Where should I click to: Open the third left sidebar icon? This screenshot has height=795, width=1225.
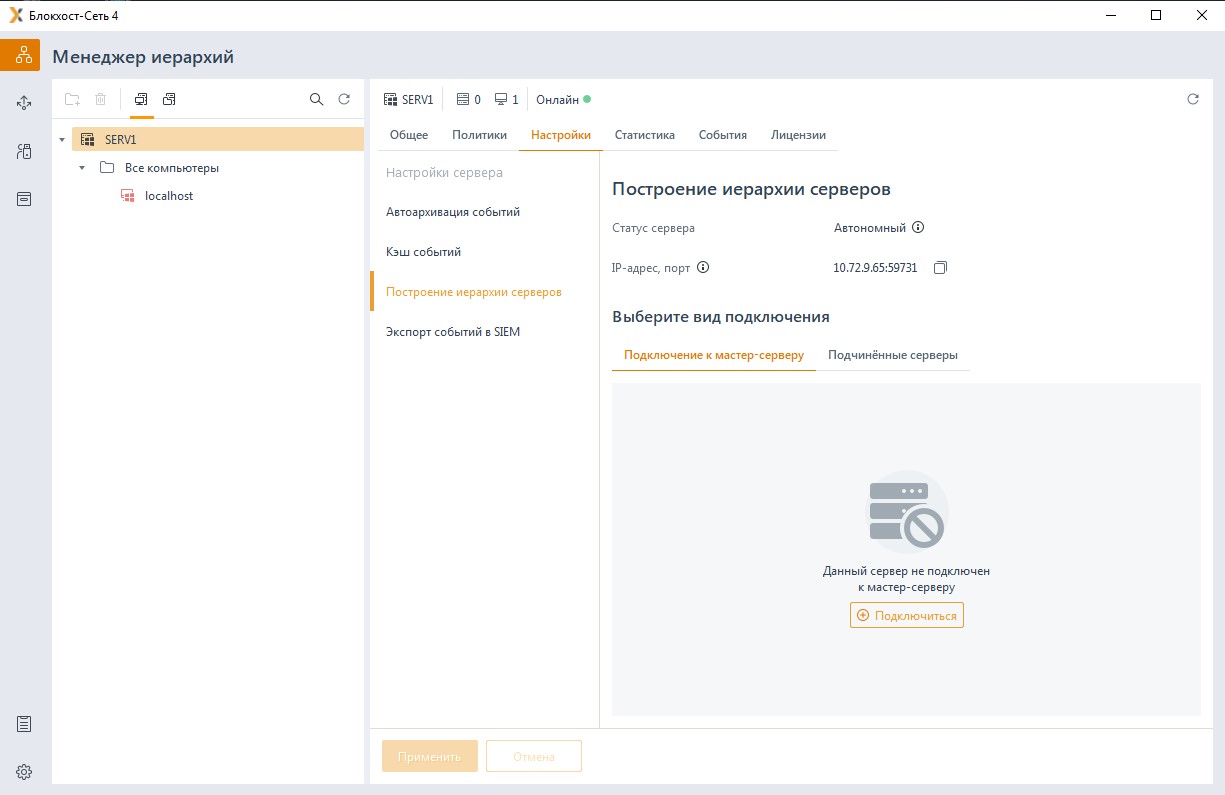pyautogui.click(x=24, y=151)
